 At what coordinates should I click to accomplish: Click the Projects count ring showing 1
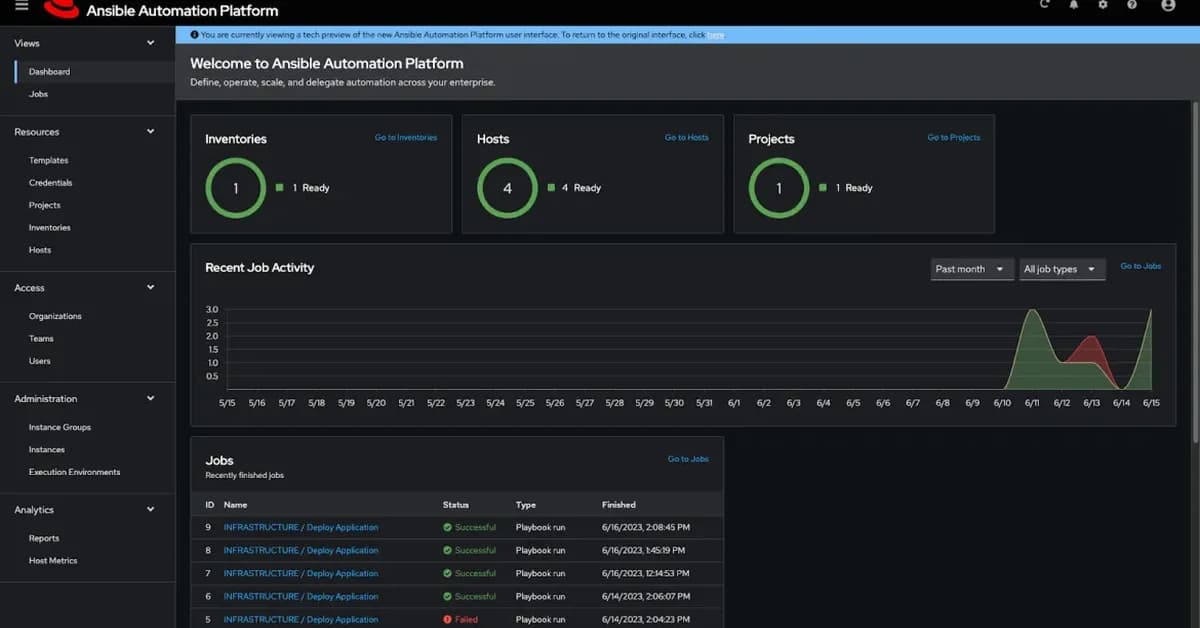click(779, 188)
